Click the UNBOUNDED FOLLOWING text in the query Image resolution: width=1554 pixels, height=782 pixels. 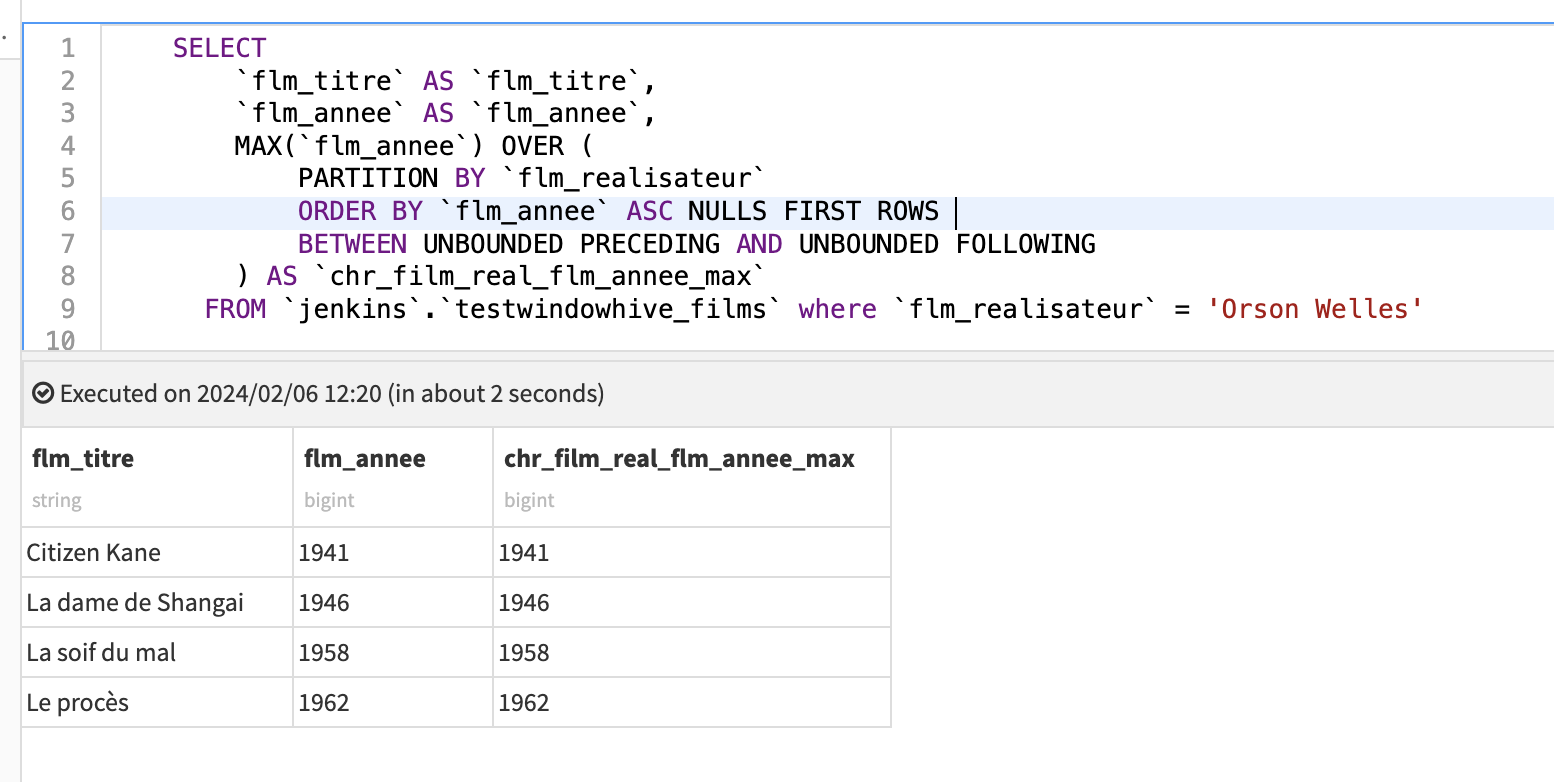946,244
